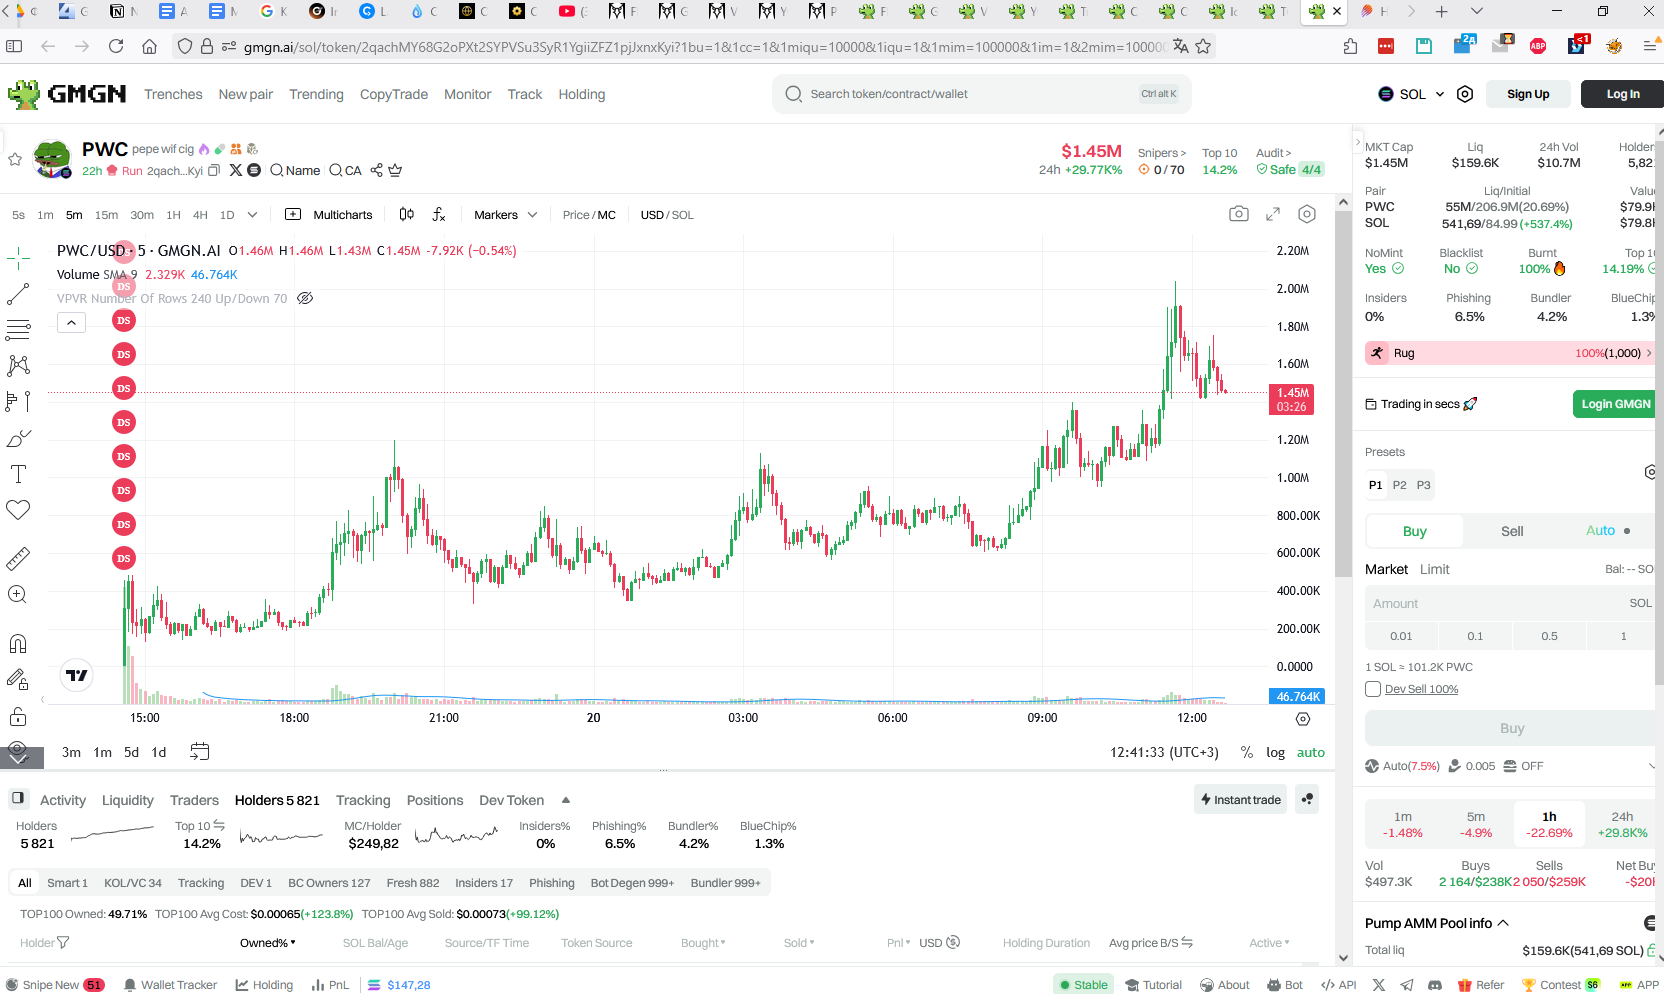Lock all drawing tools

coord(18,716)
